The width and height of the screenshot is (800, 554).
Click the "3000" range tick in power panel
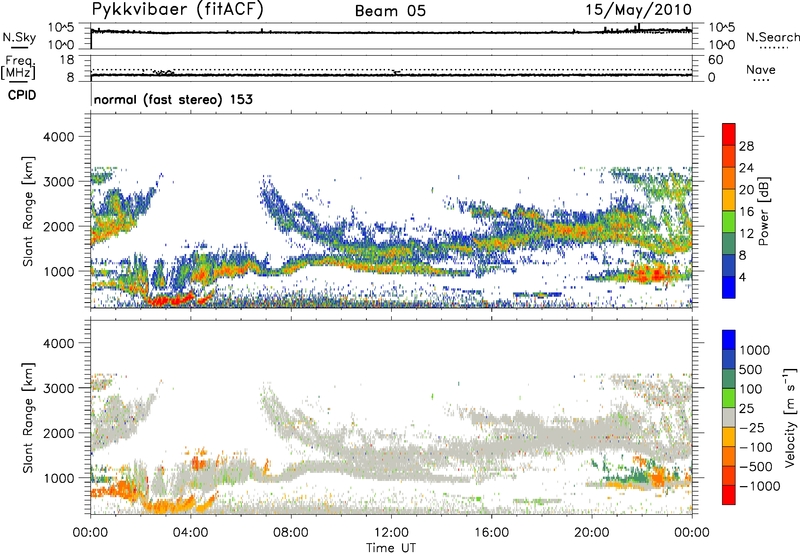(x=59, y=182)
